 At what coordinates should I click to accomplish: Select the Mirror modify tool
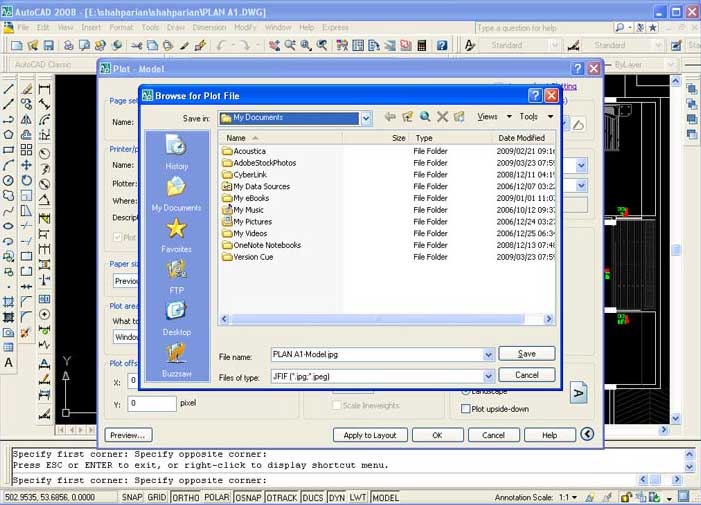pyautogui.click(x=26, y=119)
